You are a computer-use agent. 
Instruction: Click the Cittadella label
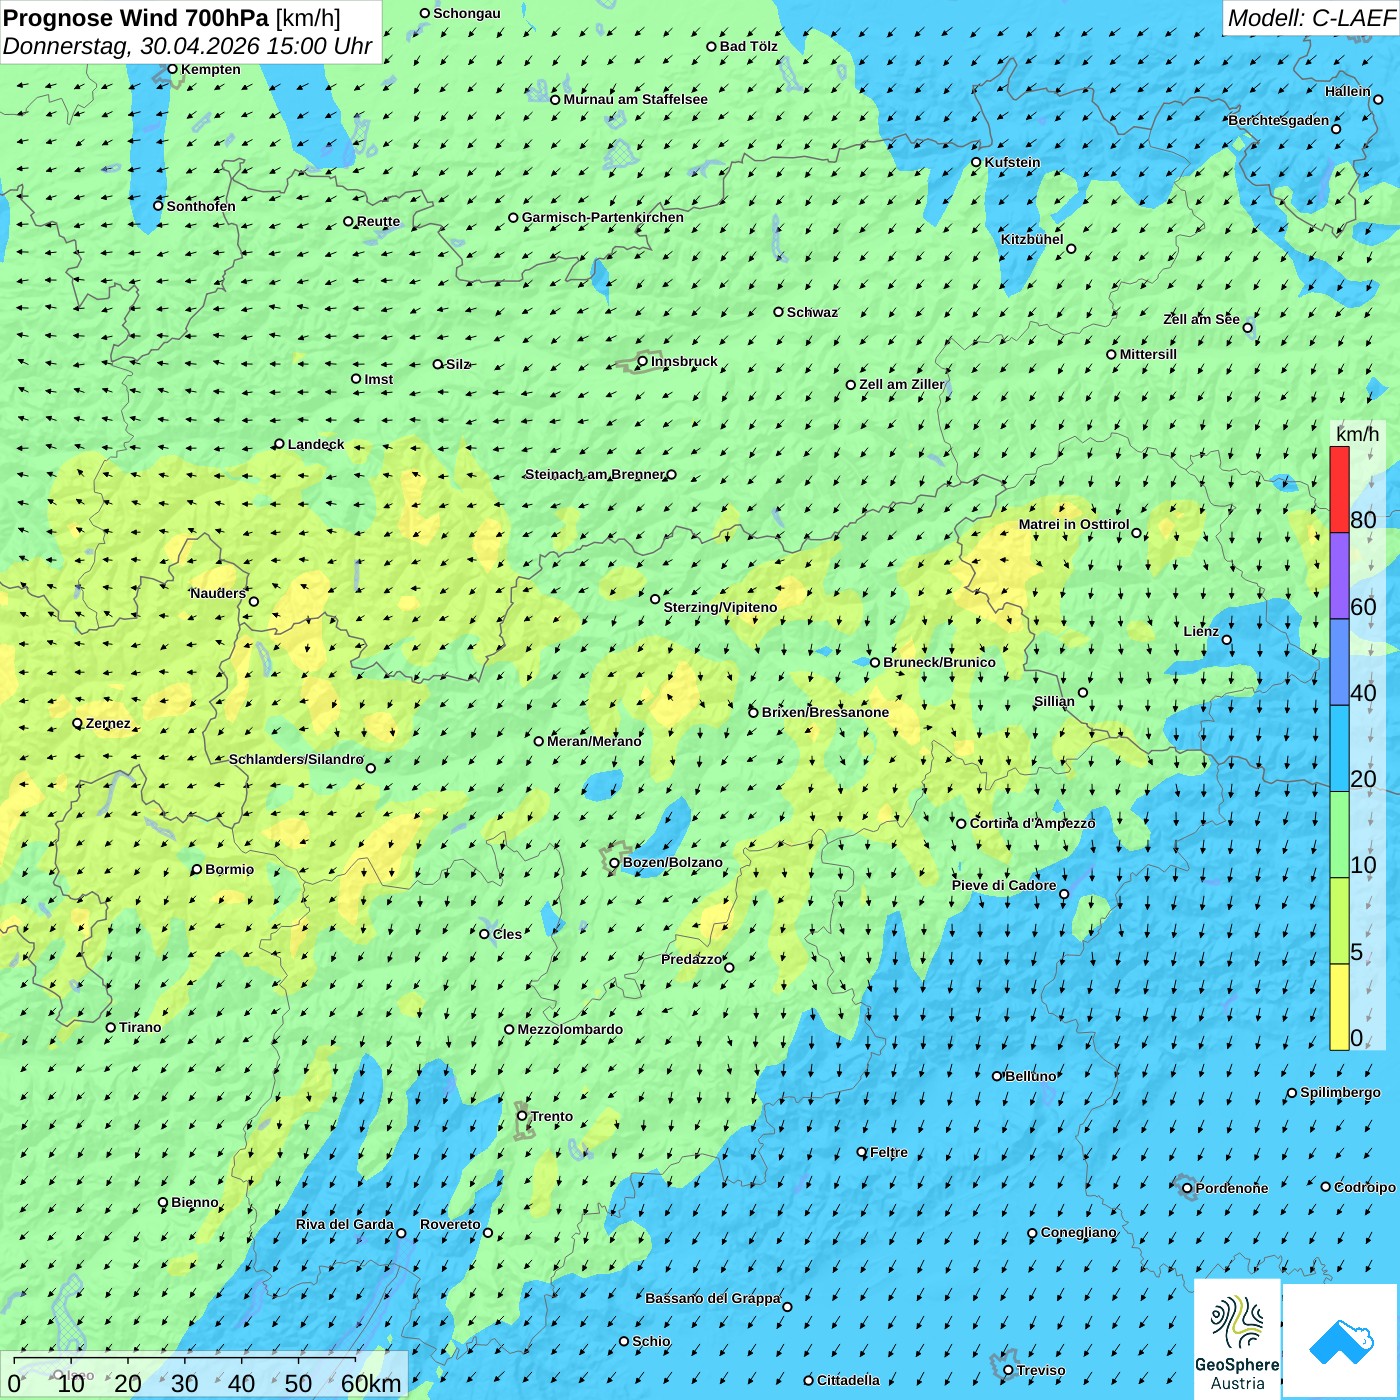point(848,1380)
